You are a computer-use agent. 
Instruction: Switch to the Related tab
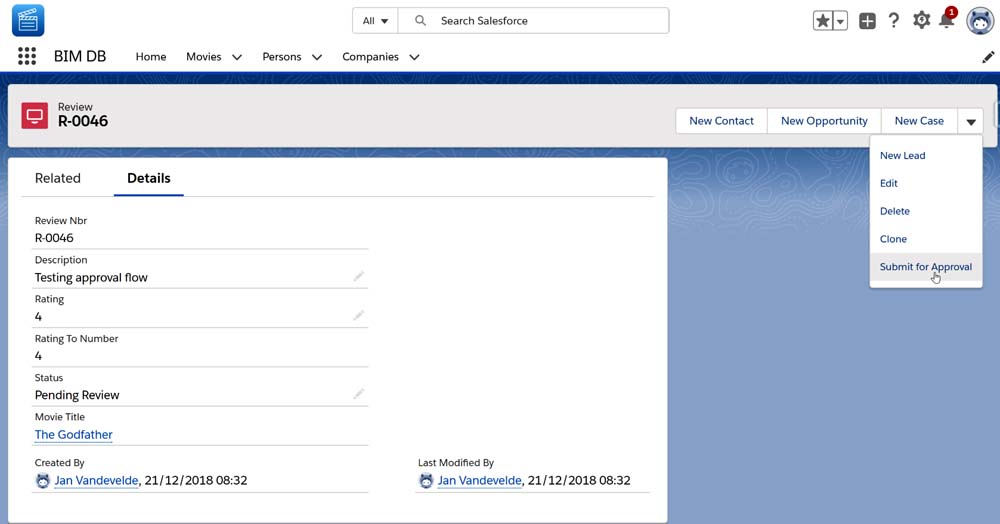(x=57, y=178)
